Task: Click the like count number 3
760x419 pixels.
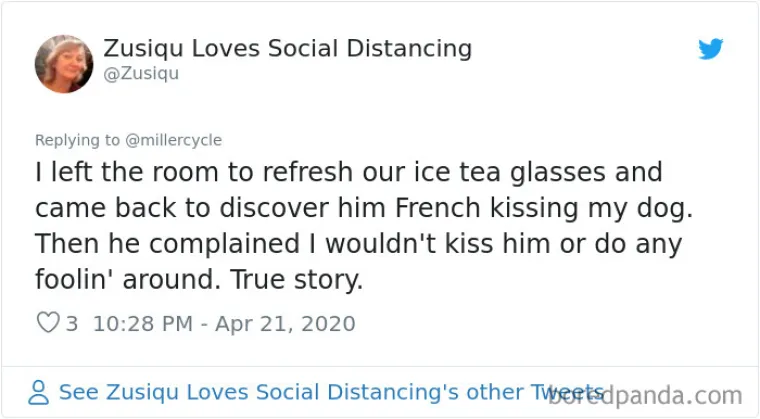Action: point(71,324)
